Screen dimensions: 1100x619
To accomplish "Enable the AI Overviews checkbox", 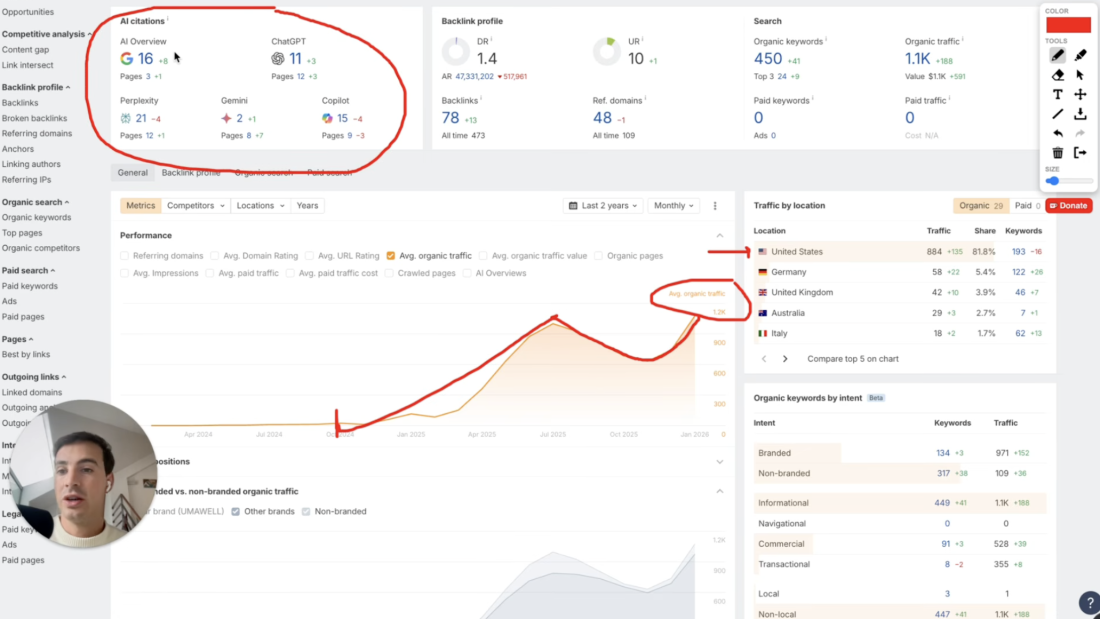I will 466,273.
